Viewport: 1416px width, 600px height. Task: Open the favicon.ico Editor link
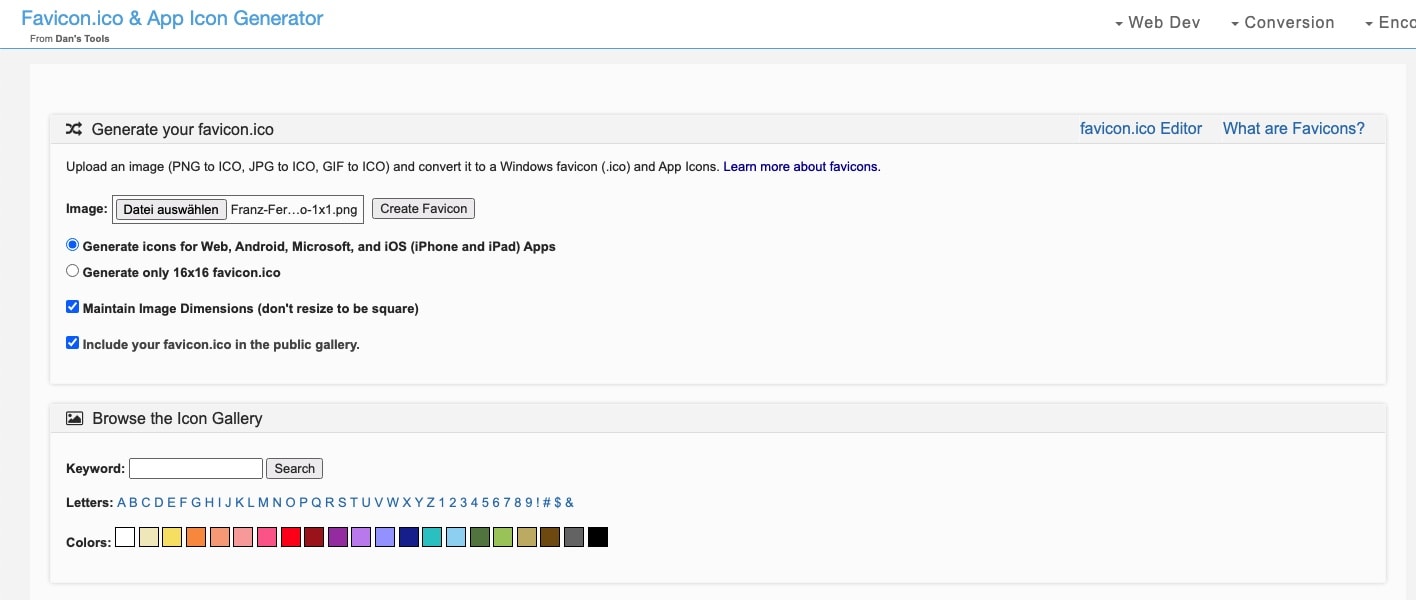[1140, 128]
